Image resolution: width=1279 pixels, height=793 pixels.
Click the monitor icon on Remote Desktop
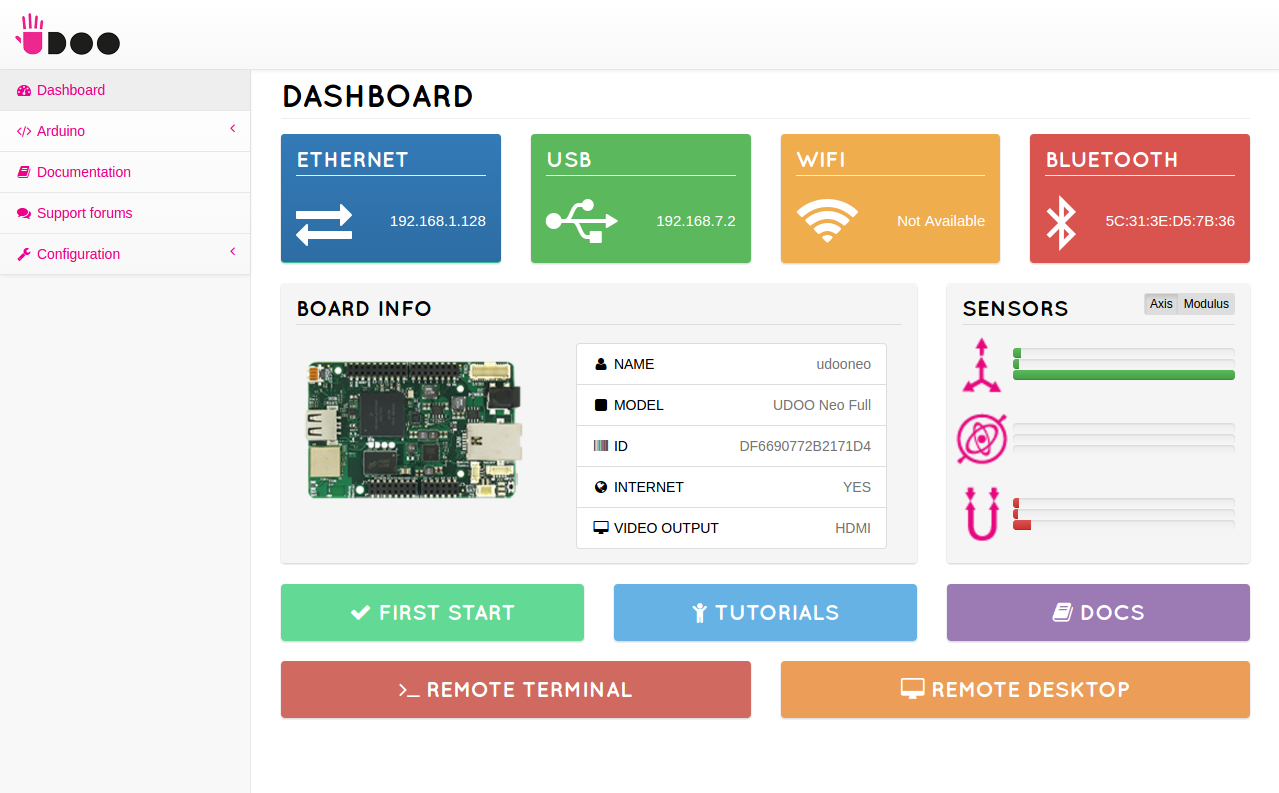click(x=913, y=689)
